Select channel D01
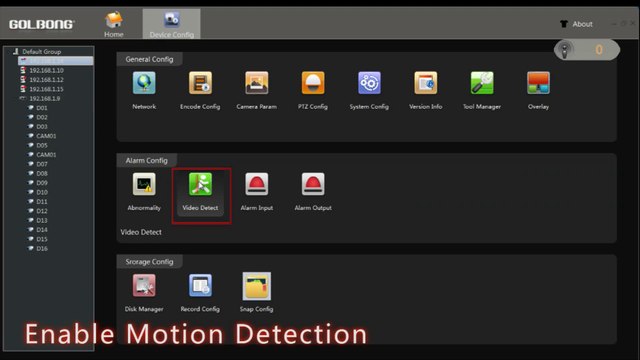 click(x=42, y=108)
